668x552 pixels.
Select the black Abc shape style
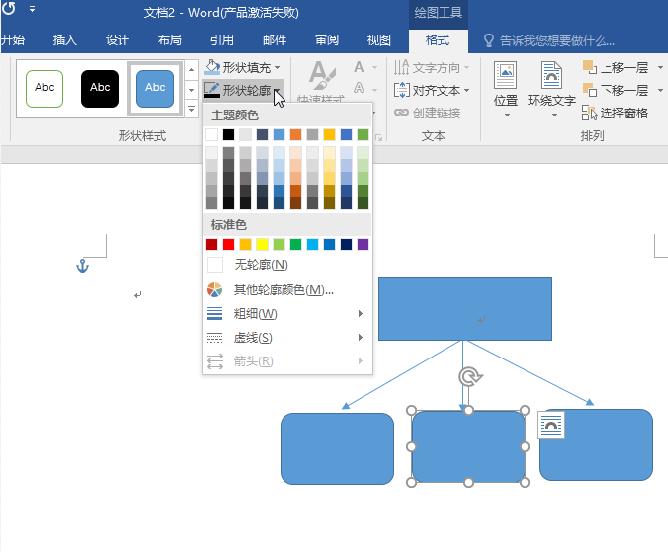tap(100, 88)
